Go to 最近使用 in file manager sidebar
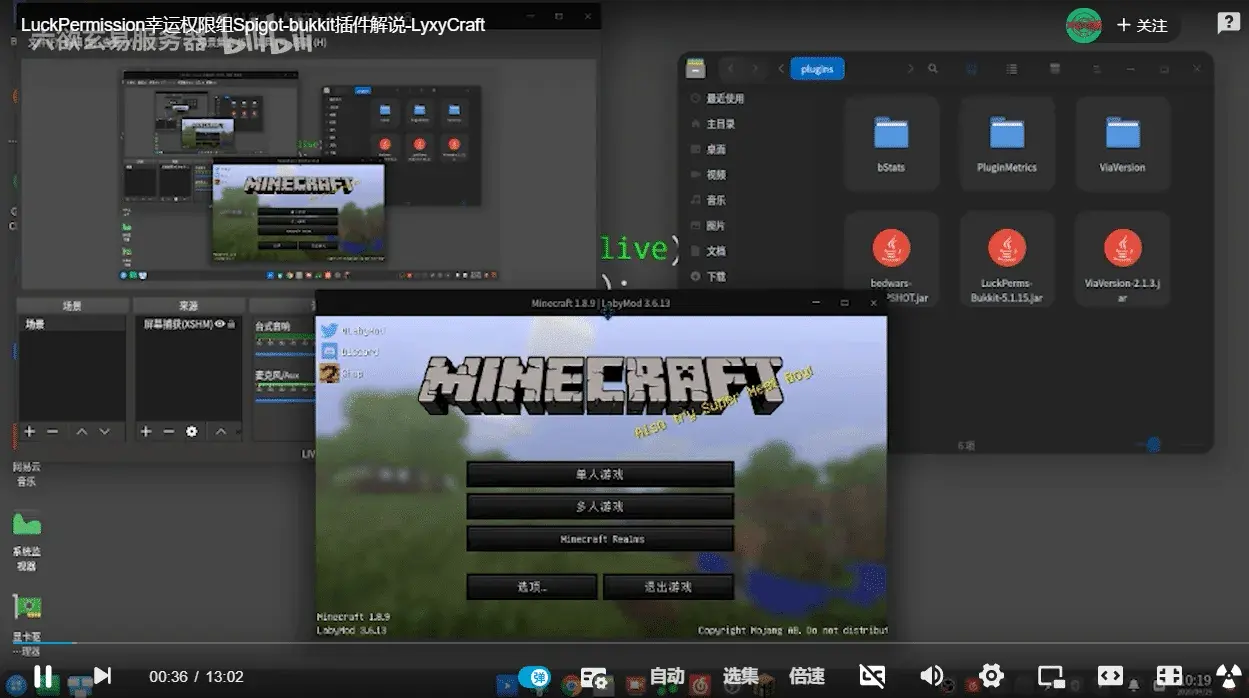1249x698 pixels. coord(718,99)
